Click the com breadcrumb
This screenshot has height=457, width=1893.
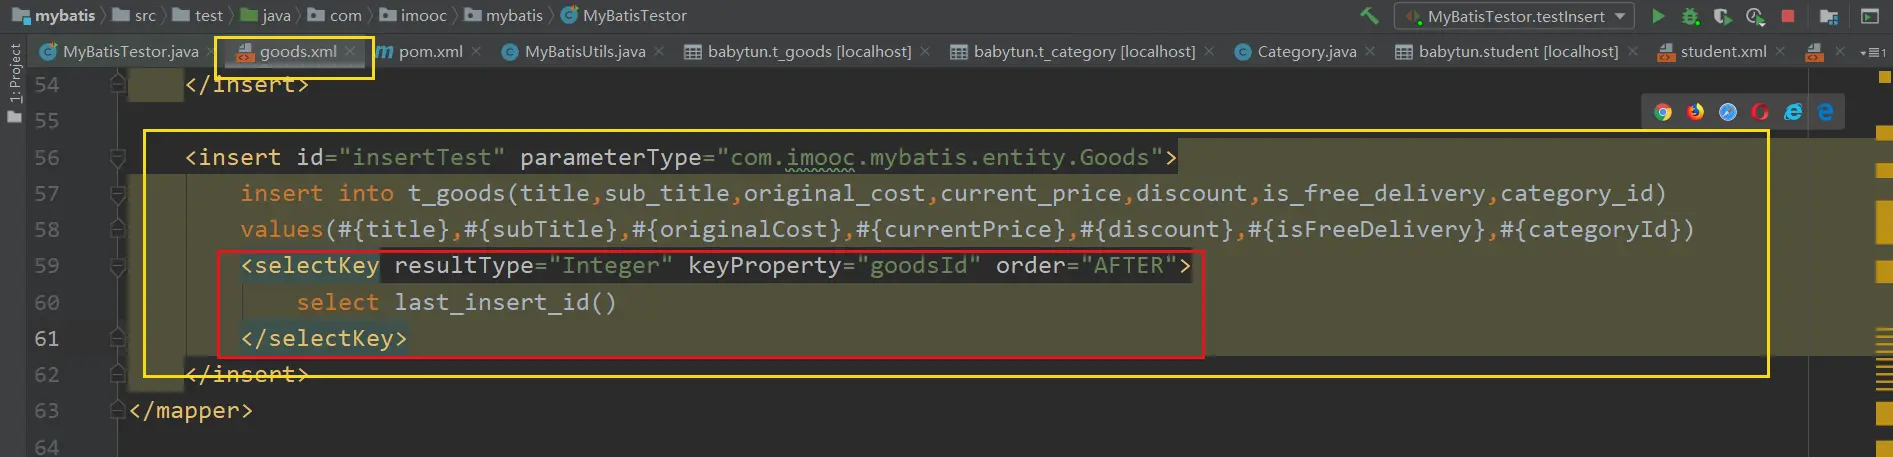(334, 16)
